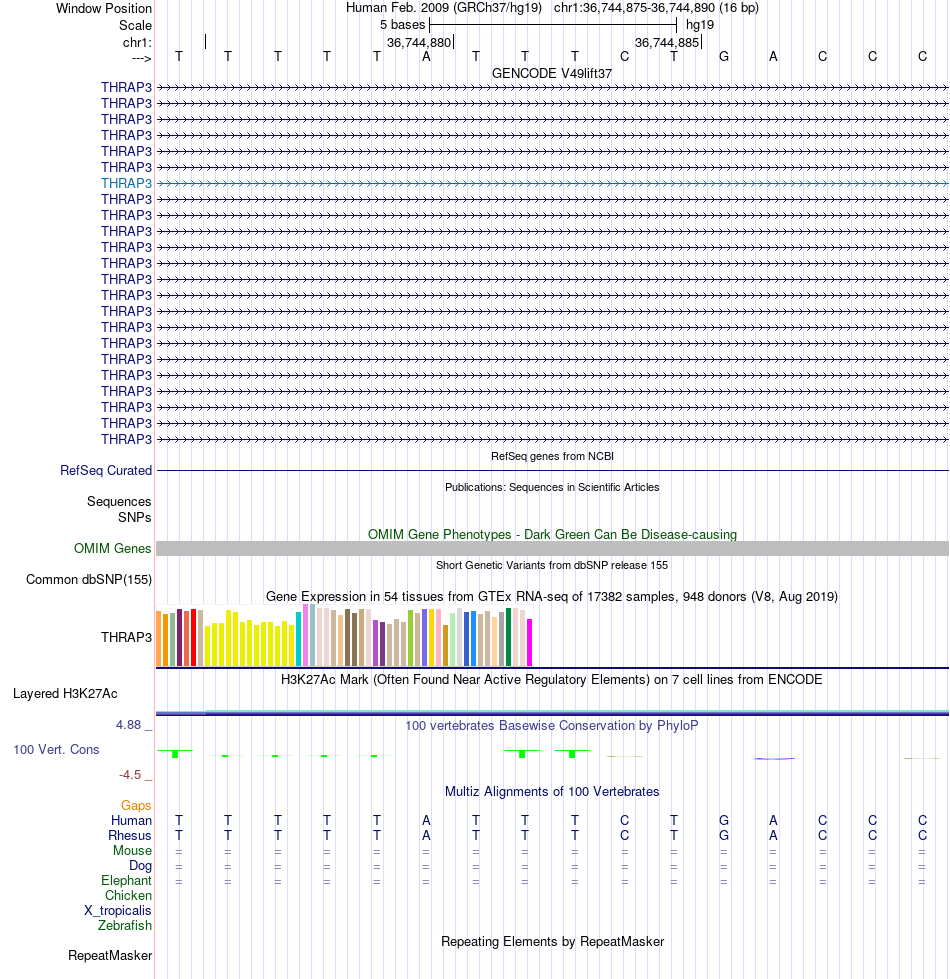Click Multiz Alignments of 100 Vertebrates title
This screenshot has height=979, width=950.
(552, 791)
